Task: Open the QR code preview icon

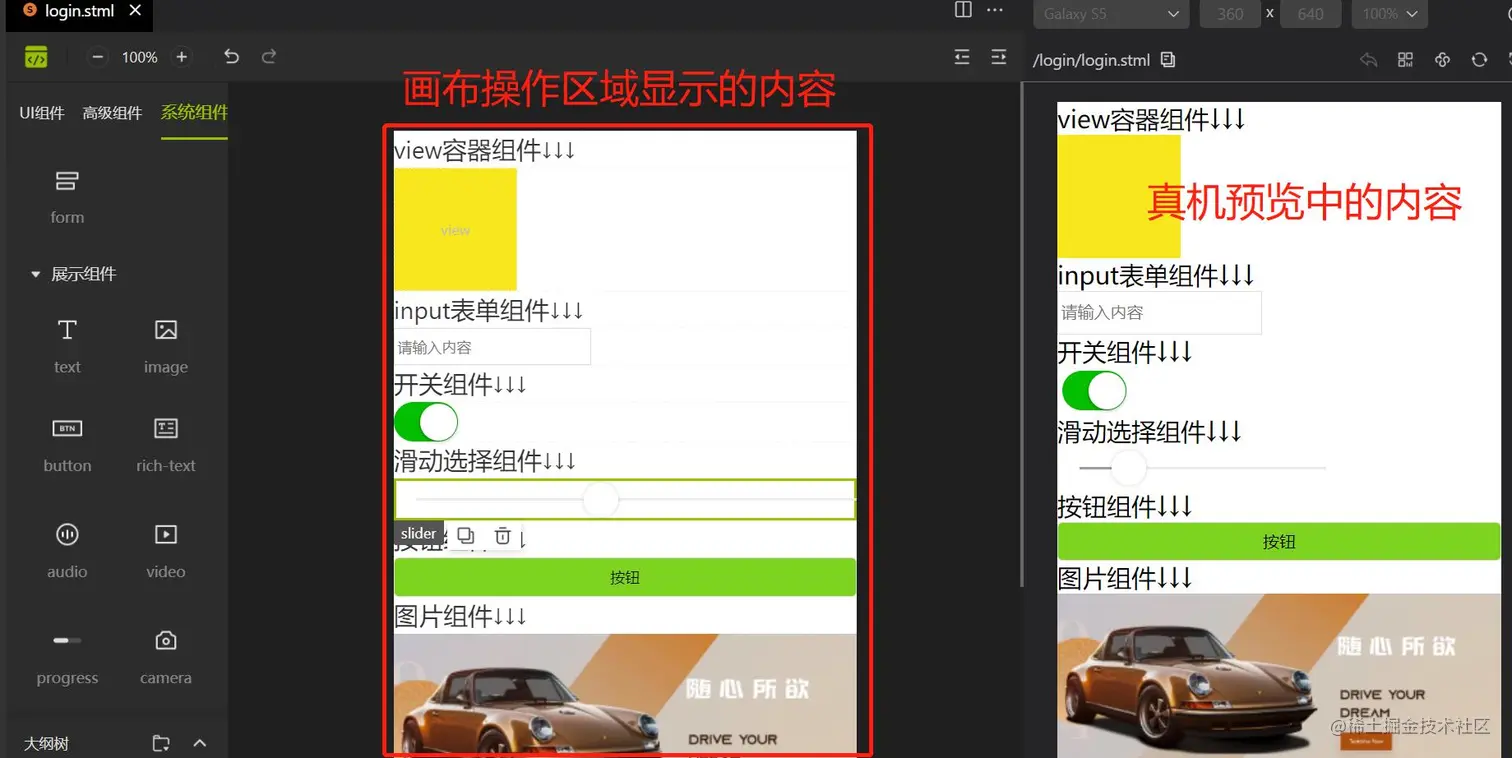Action: 1405,59
